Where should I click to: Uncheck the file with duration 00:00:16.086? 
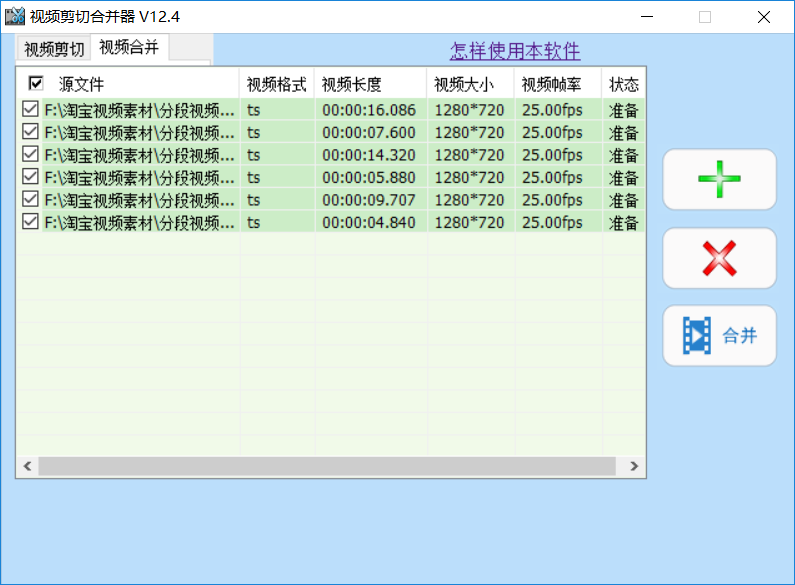click(30, 109)
